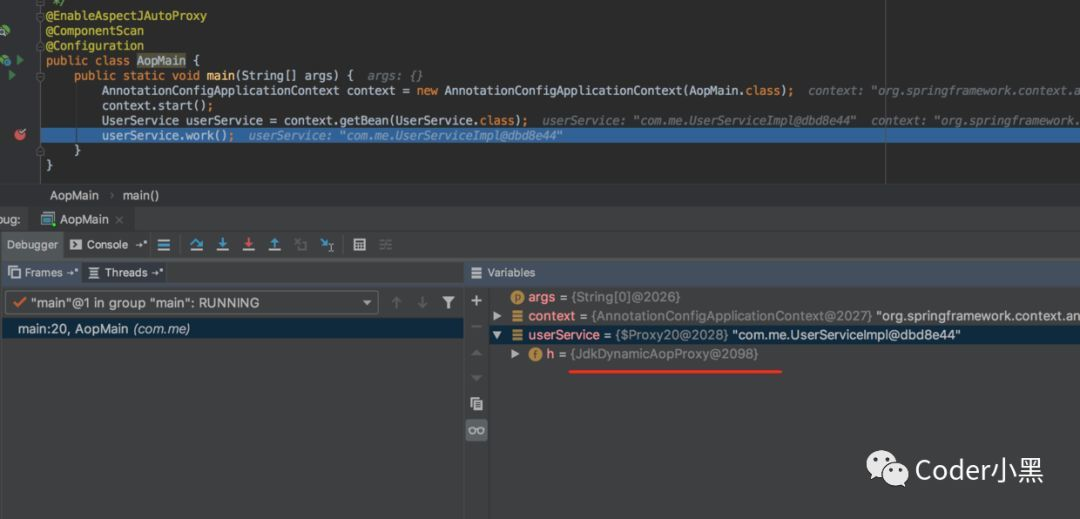Image resolution: width=1080 pixels, height=519 pixels.
Task: Select the Threads tab
Action: 125,272
